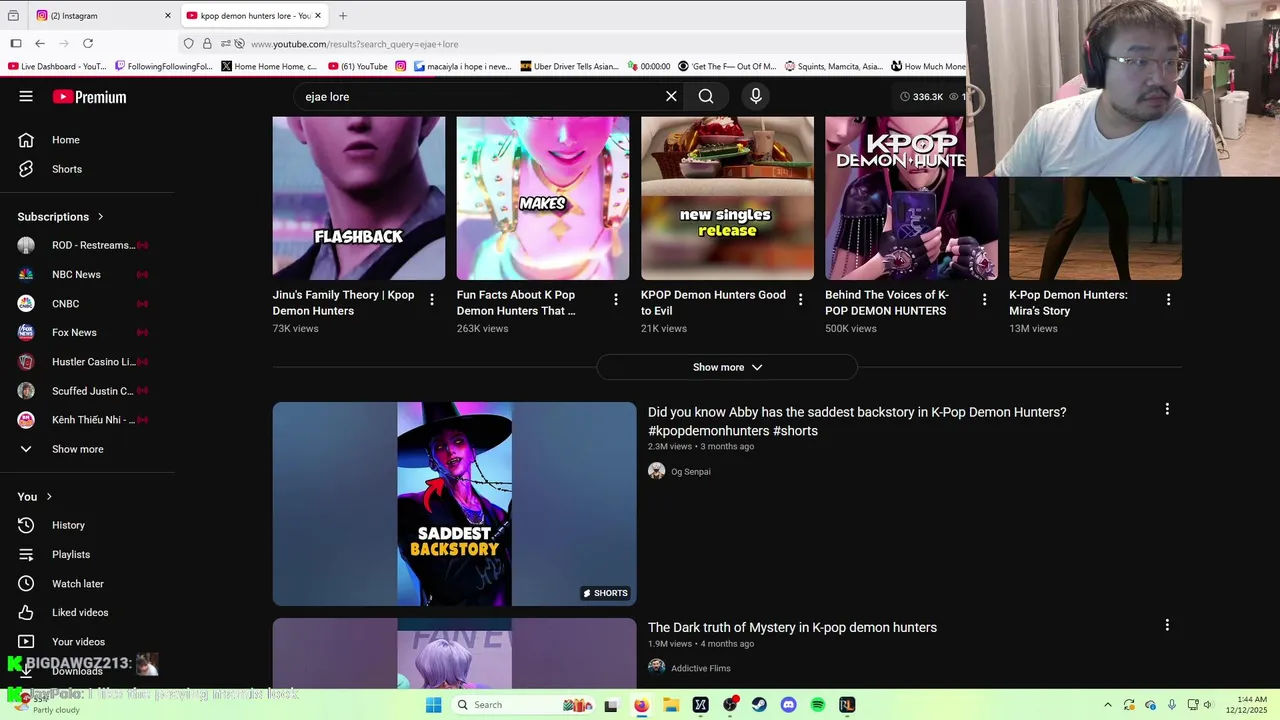The image size is (1280, 720).
Task: Open the YouTube guide hamburger menu
Action: [26, 97]
